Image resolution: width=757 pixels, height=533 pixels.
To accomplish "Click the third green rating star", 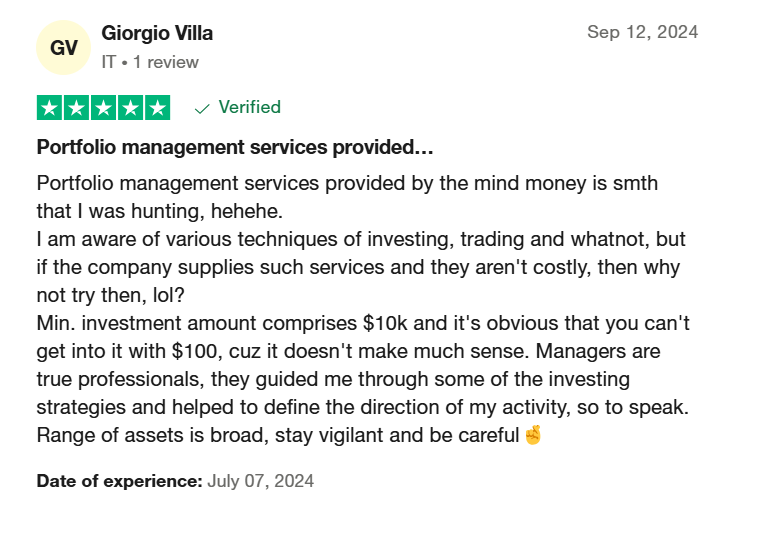I will coord(103,108).
